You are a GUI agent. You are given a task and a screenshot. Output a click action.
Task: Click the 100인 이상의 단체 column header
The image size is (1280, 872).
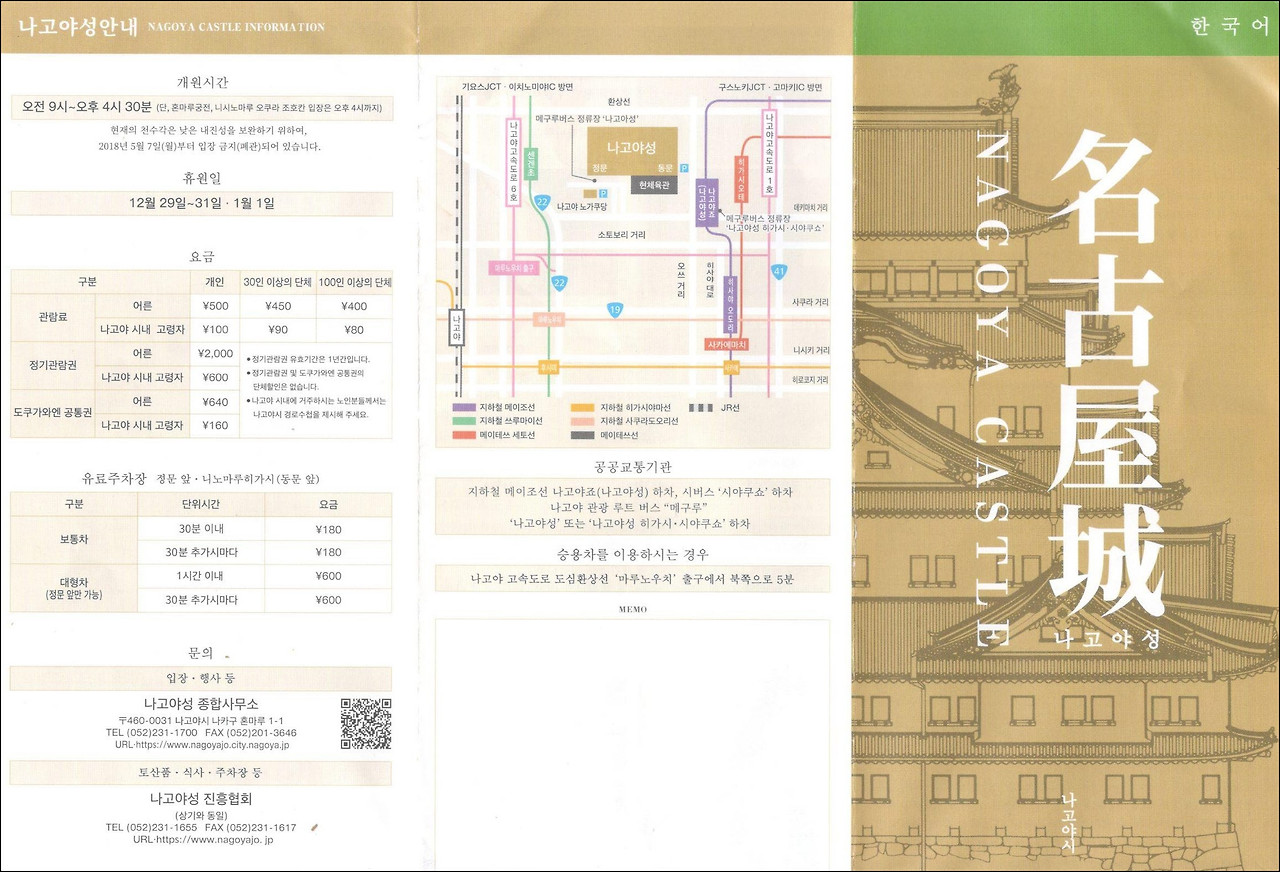click(354, 282)
